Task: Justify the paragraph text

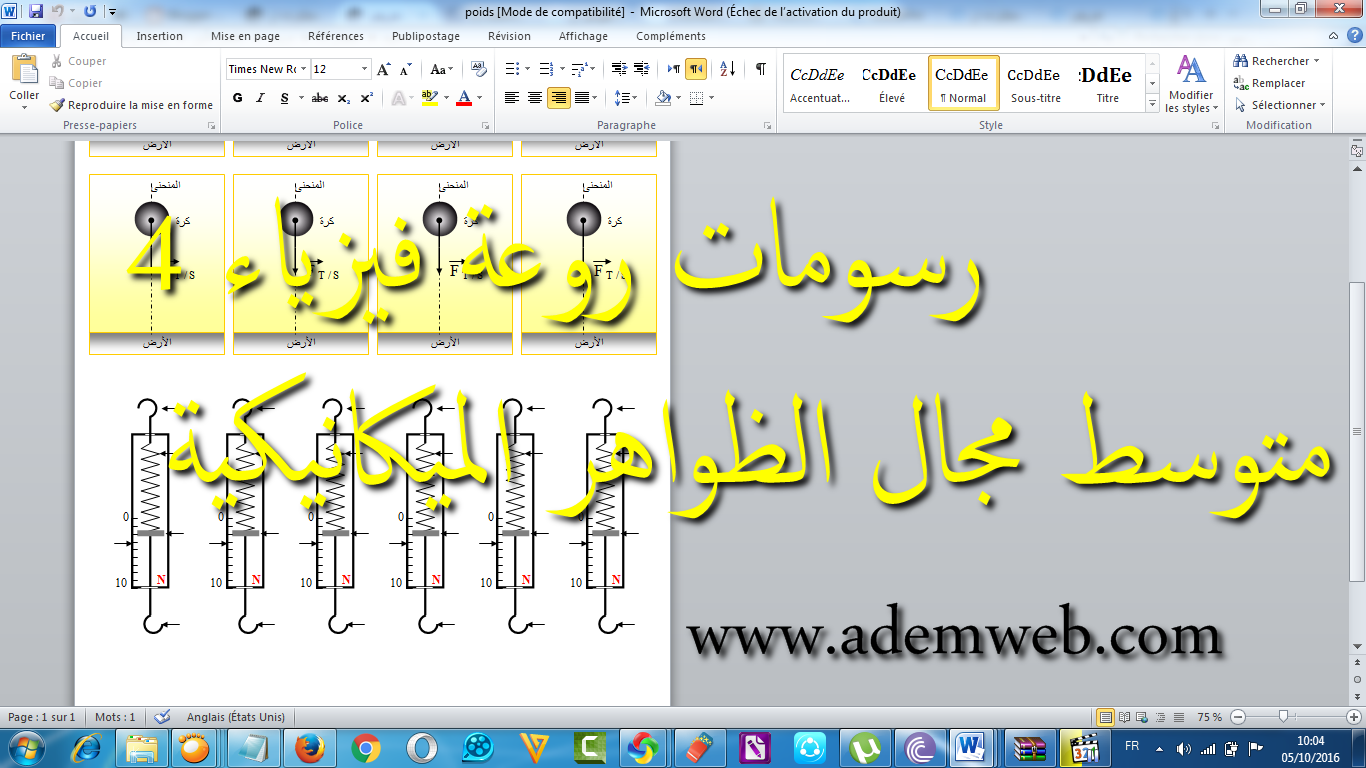Action: [x=582, y=98]
